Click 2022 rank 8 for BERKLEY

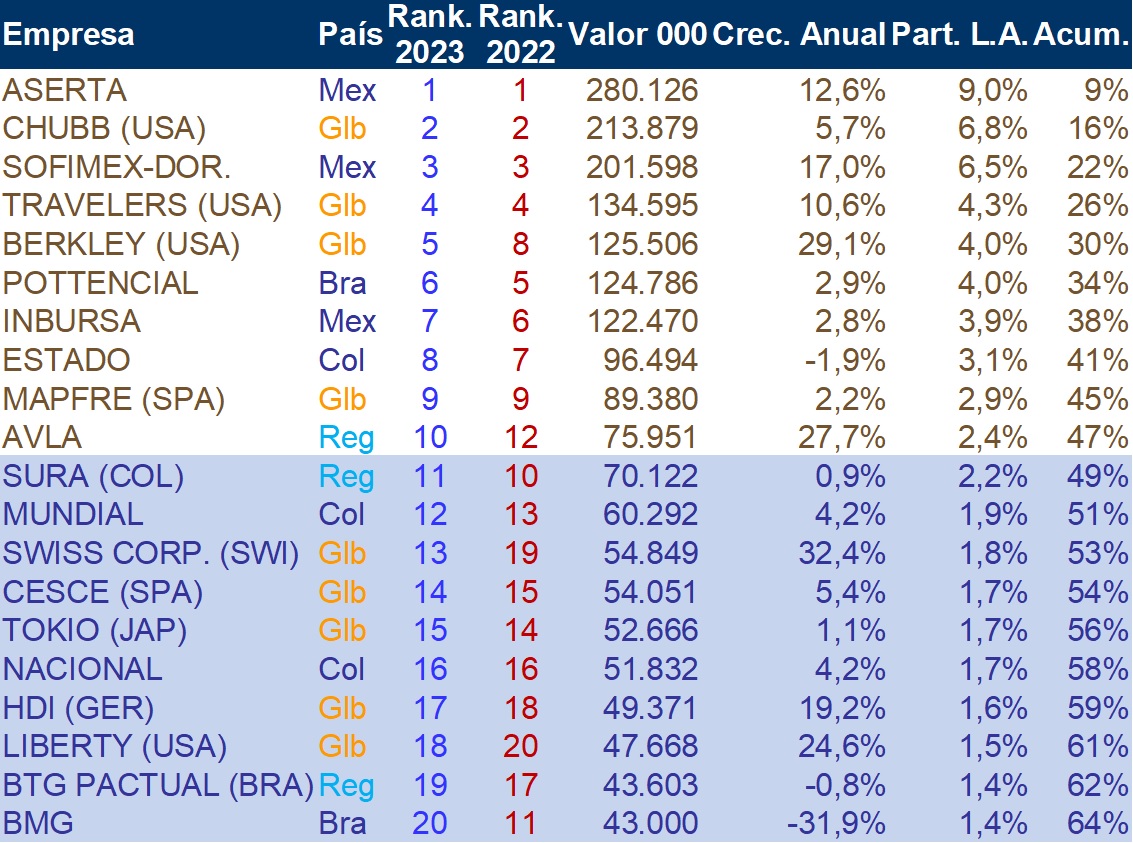point(520,244)
